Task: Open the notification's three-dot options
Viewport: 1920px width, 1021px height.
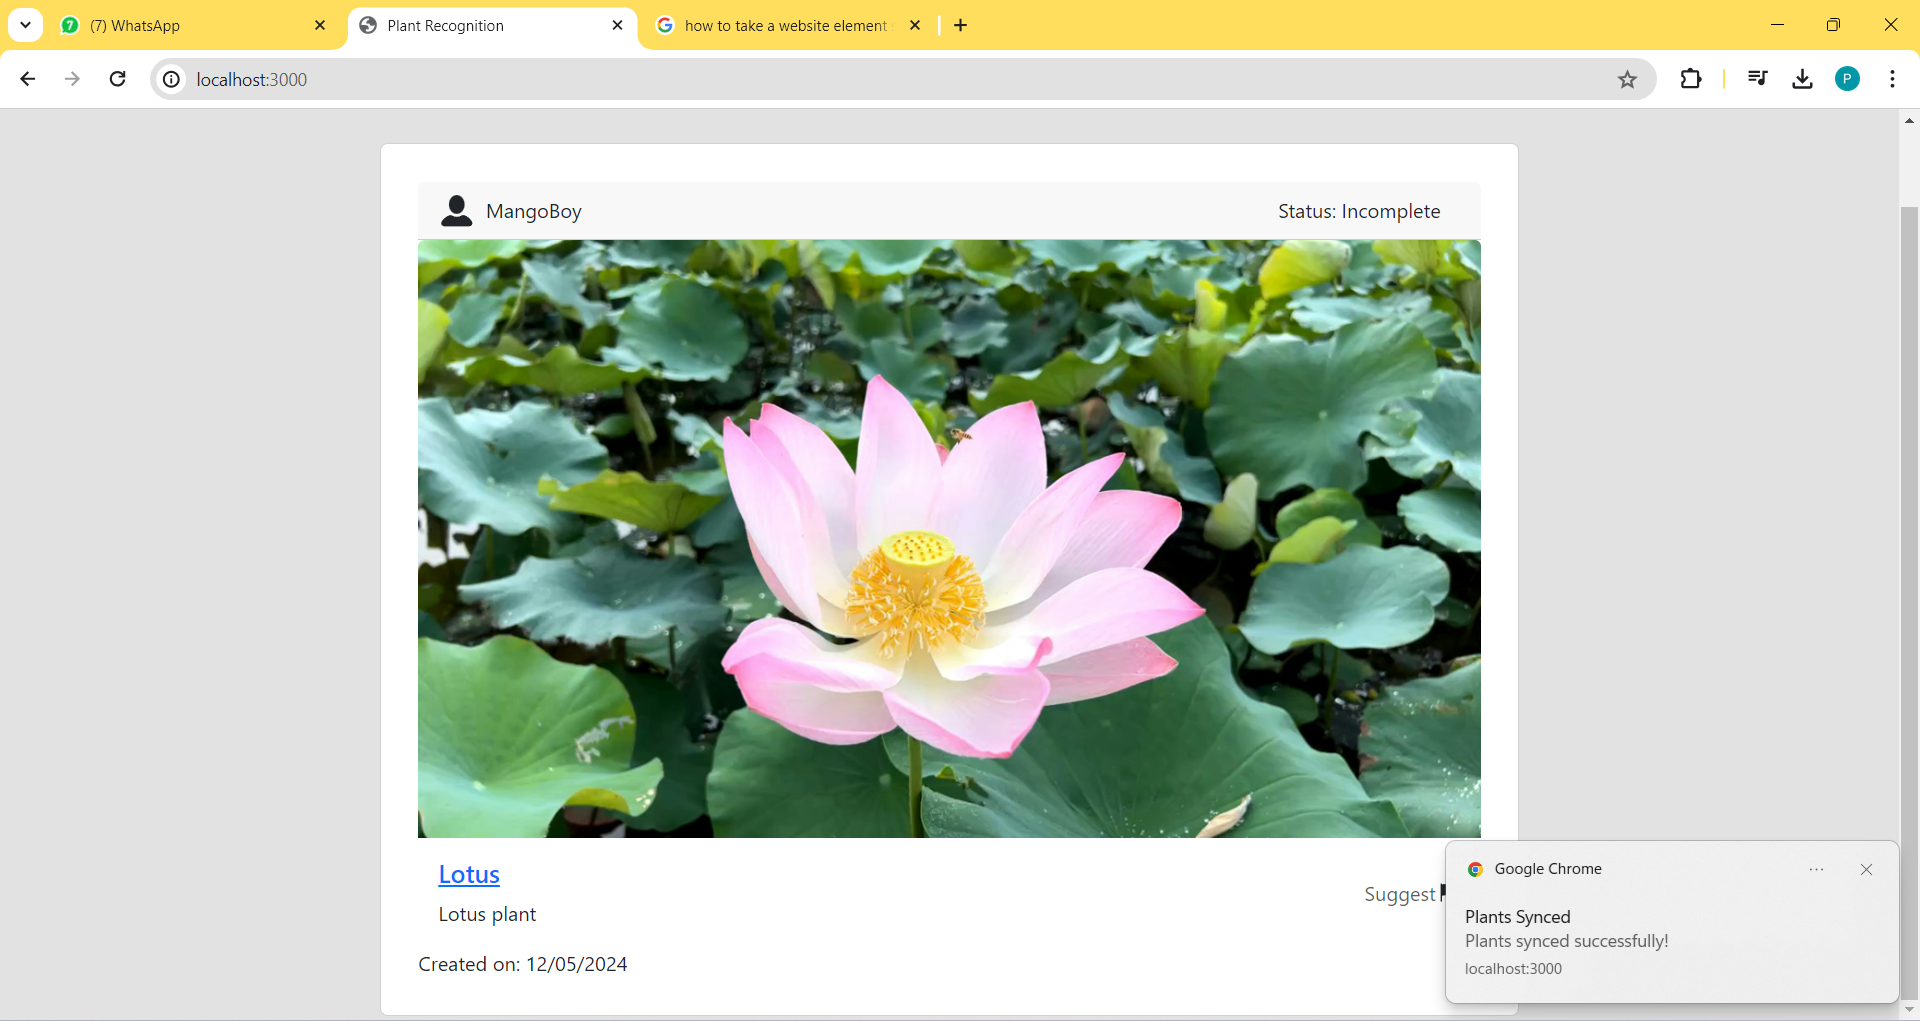Action: [1816, 869]
